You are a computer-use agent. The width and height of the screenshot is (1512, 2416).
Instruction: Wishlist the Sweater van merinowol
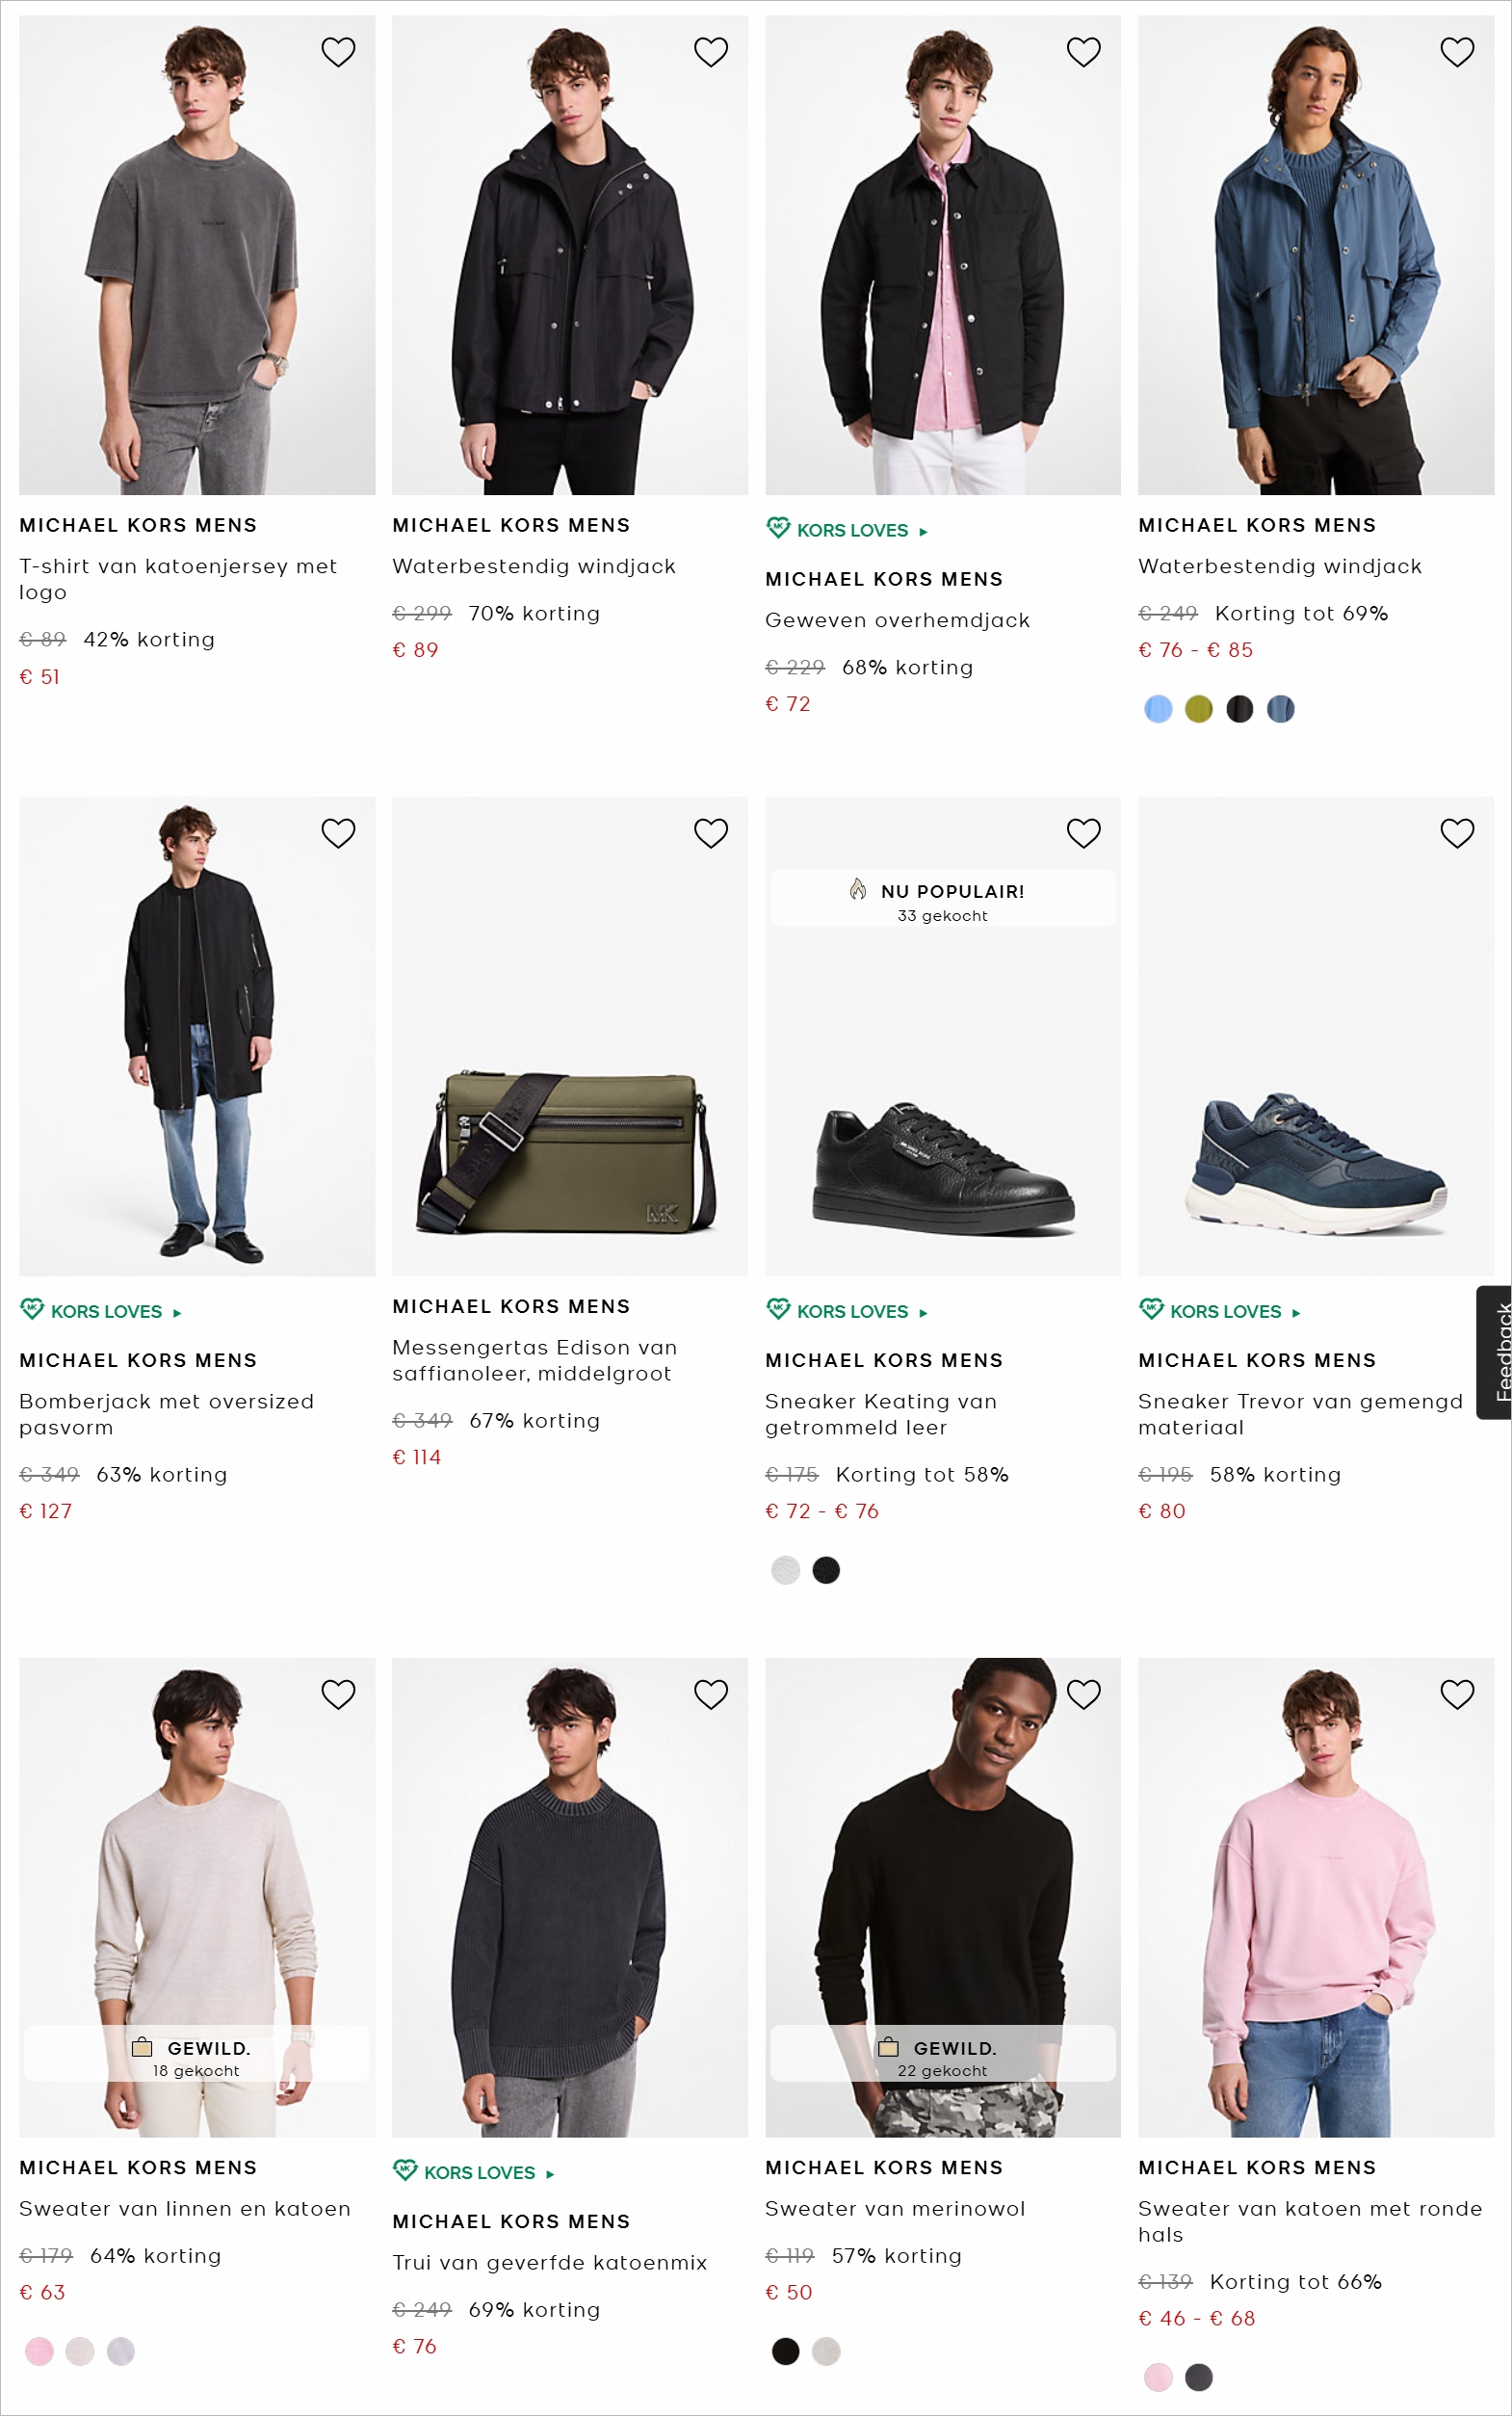pyautogui.click(x=1083, y=1694)
